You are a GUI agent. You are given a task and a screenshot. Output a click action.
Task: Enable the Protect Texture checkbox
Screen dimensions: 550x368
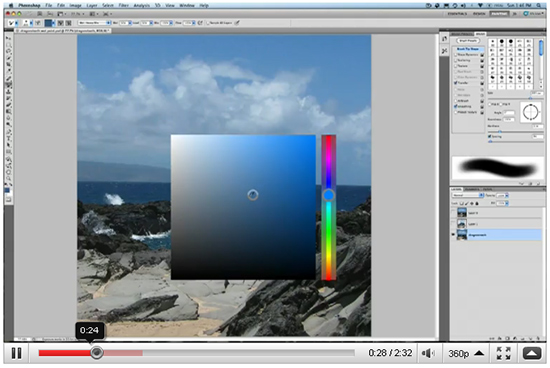[x=456, y=112]
